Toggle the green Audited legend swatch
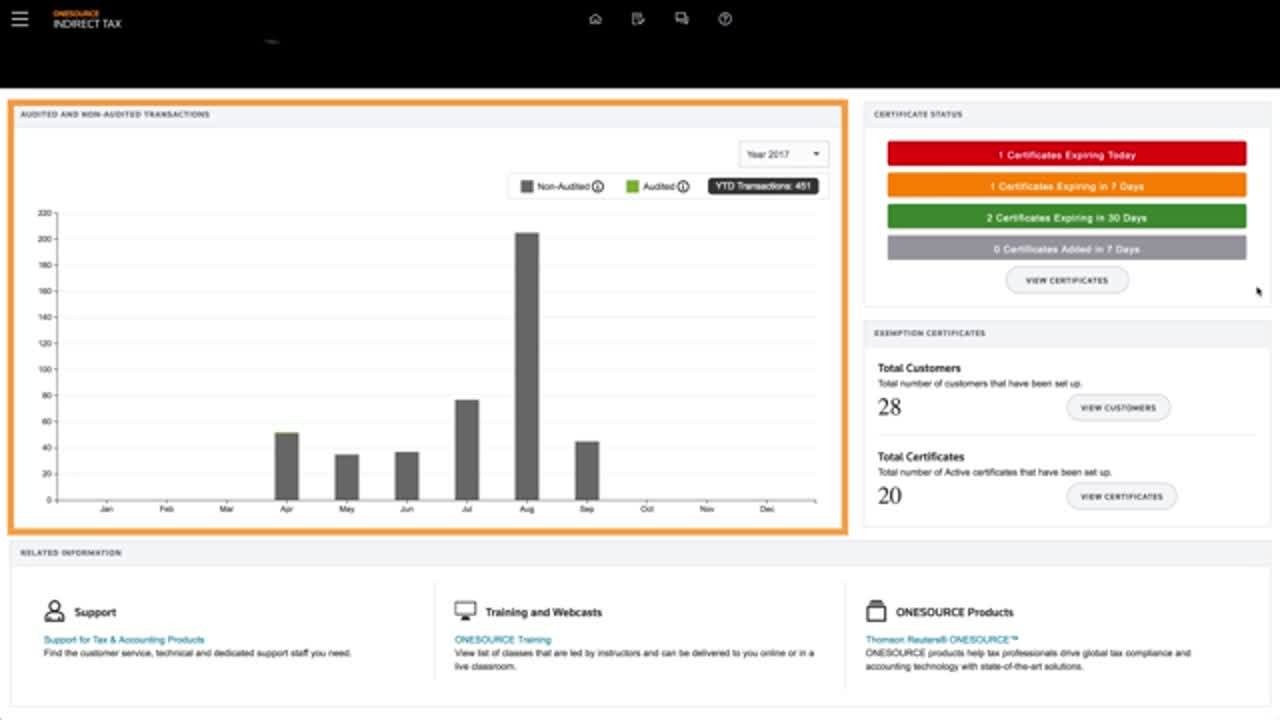Image resolution: width=1280 pixels, height=720 pixels. click(632, 186)
